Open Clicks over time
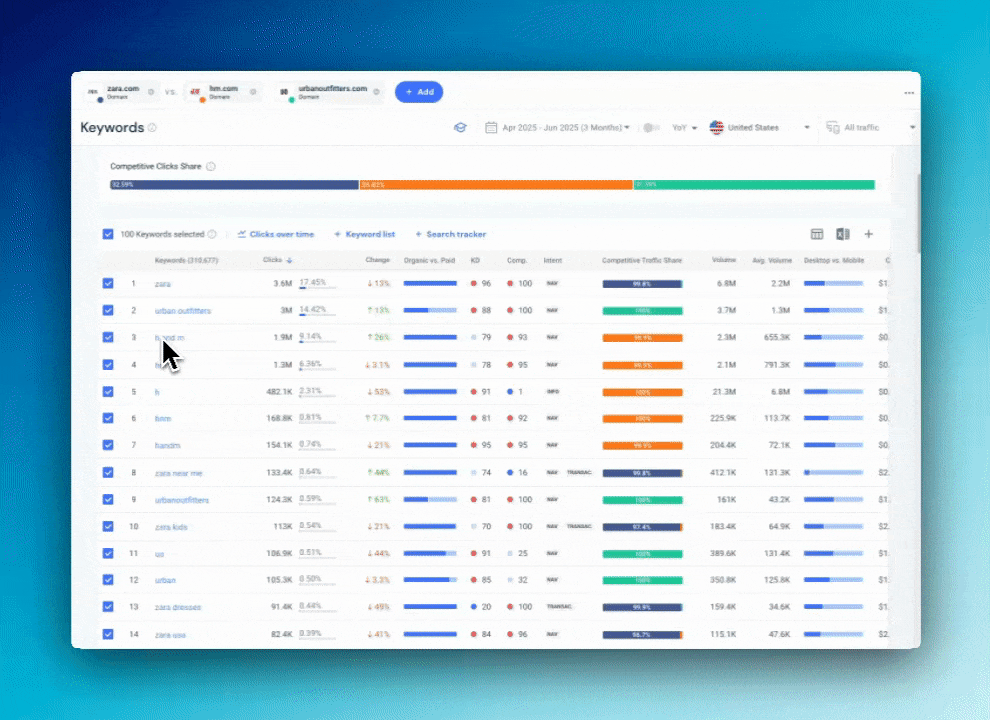This screenshot has height=720, width=990. click(276, 234)
